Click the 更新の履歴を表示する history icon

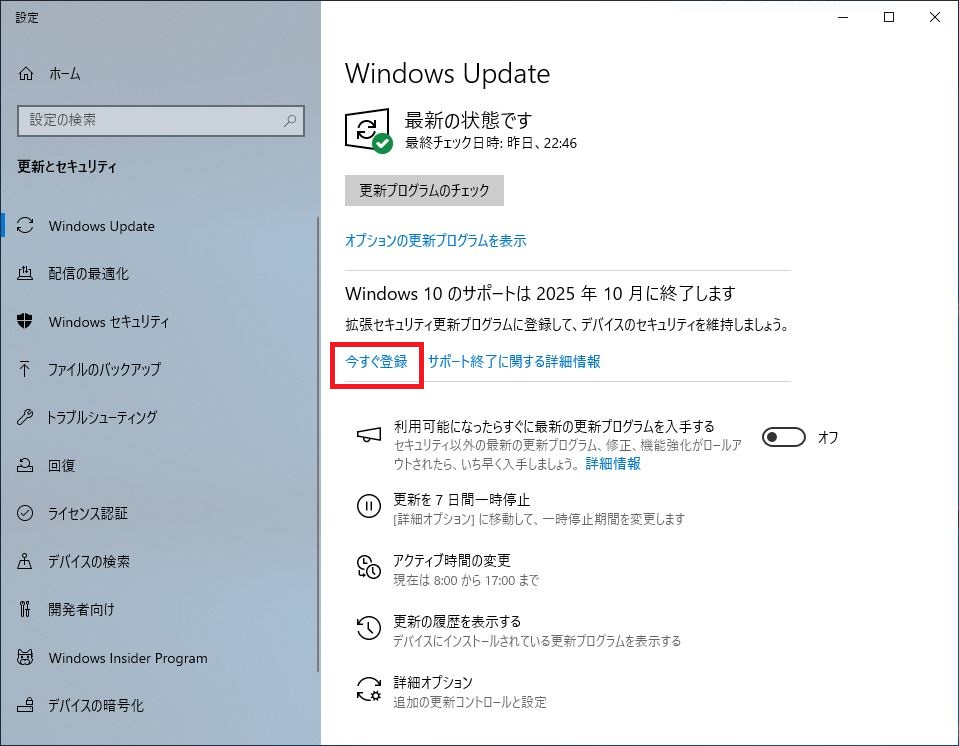(368, 629)
